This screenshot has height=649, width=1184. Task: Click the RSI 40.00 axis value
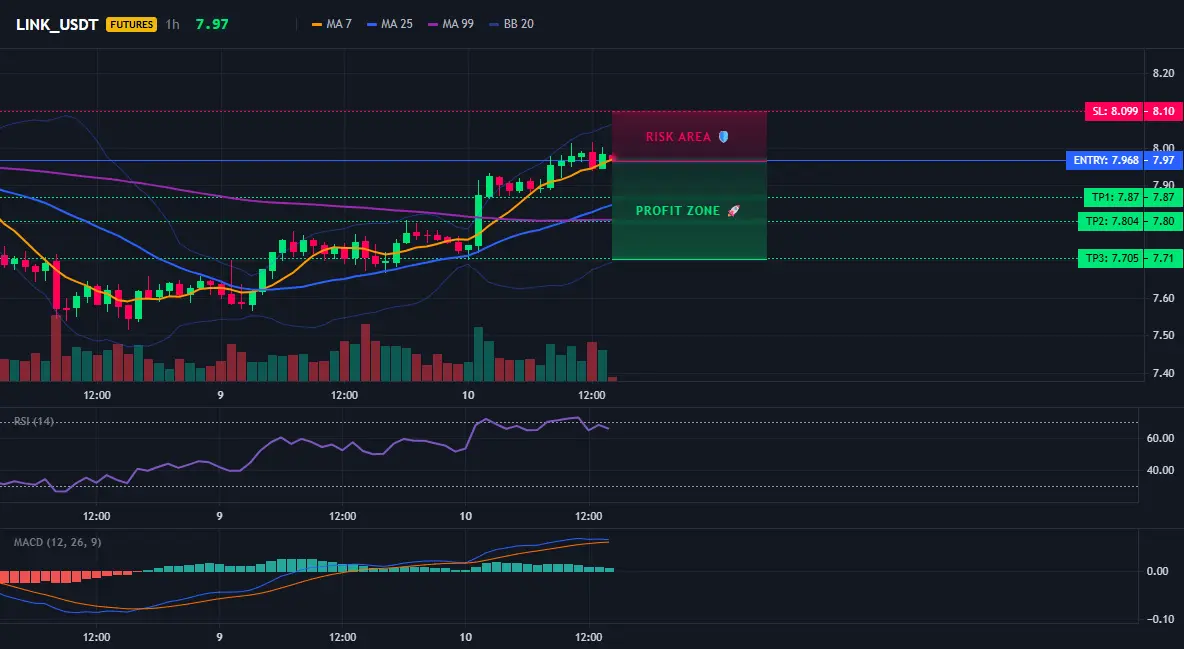coord(1161,470)
